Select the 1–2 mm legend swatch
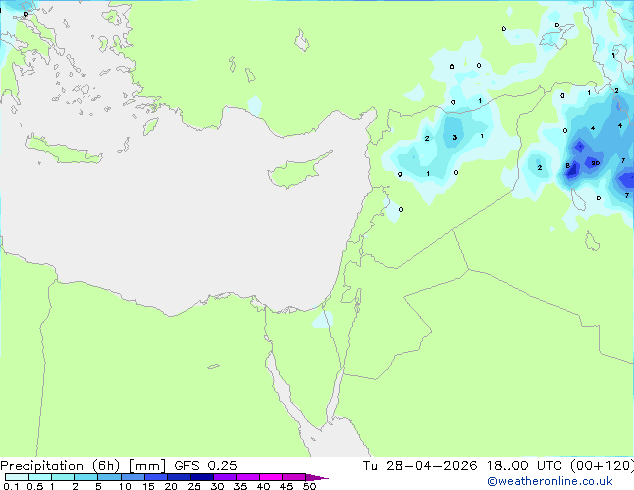634x490 pixels. coord(63,477)
